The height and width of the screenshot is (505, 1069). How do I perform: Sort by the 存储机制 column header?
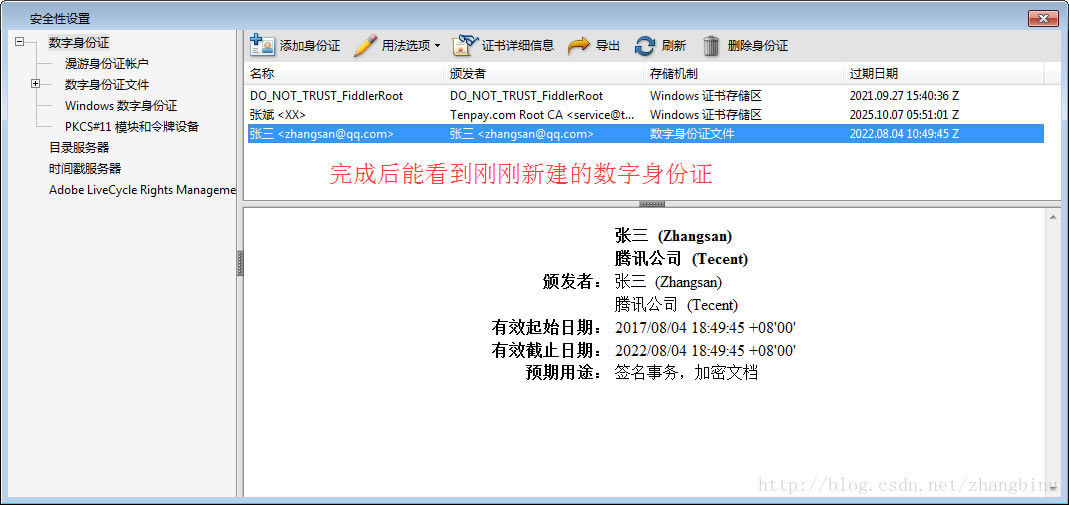(743, 74)
